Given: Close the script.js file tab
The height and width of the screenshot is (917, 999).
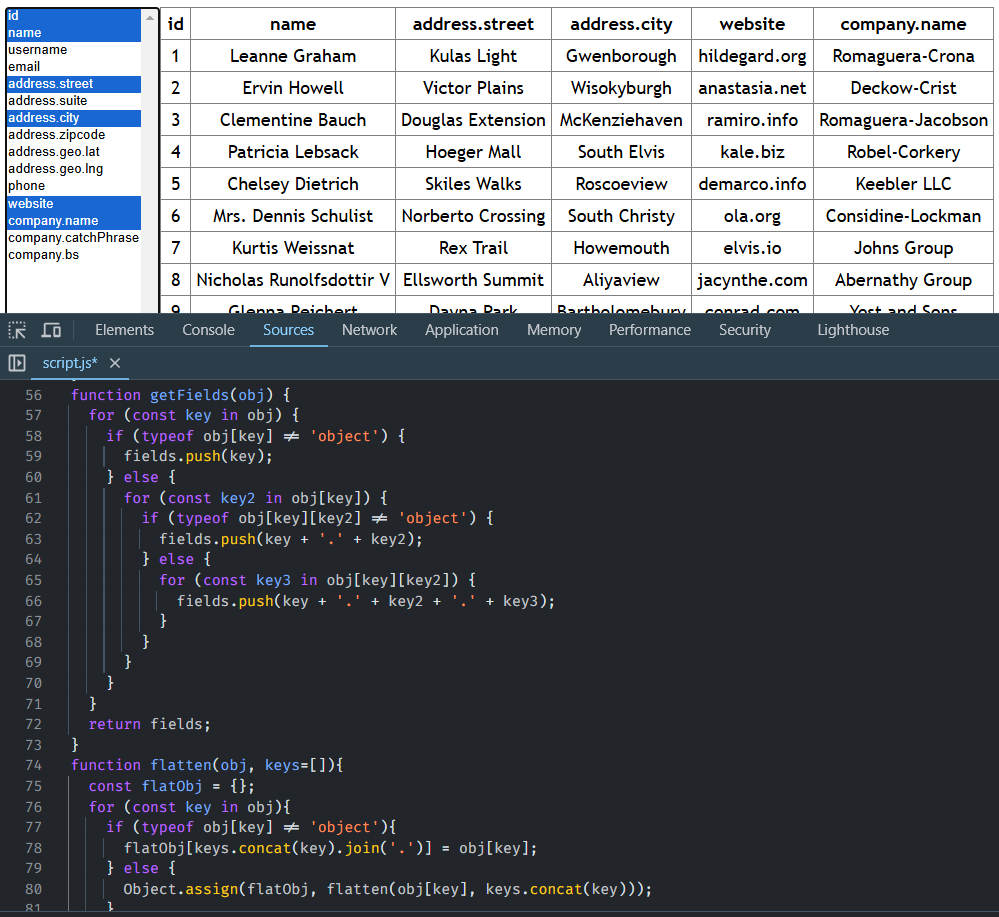Looking at the screenshot, I should click(115, 363).
